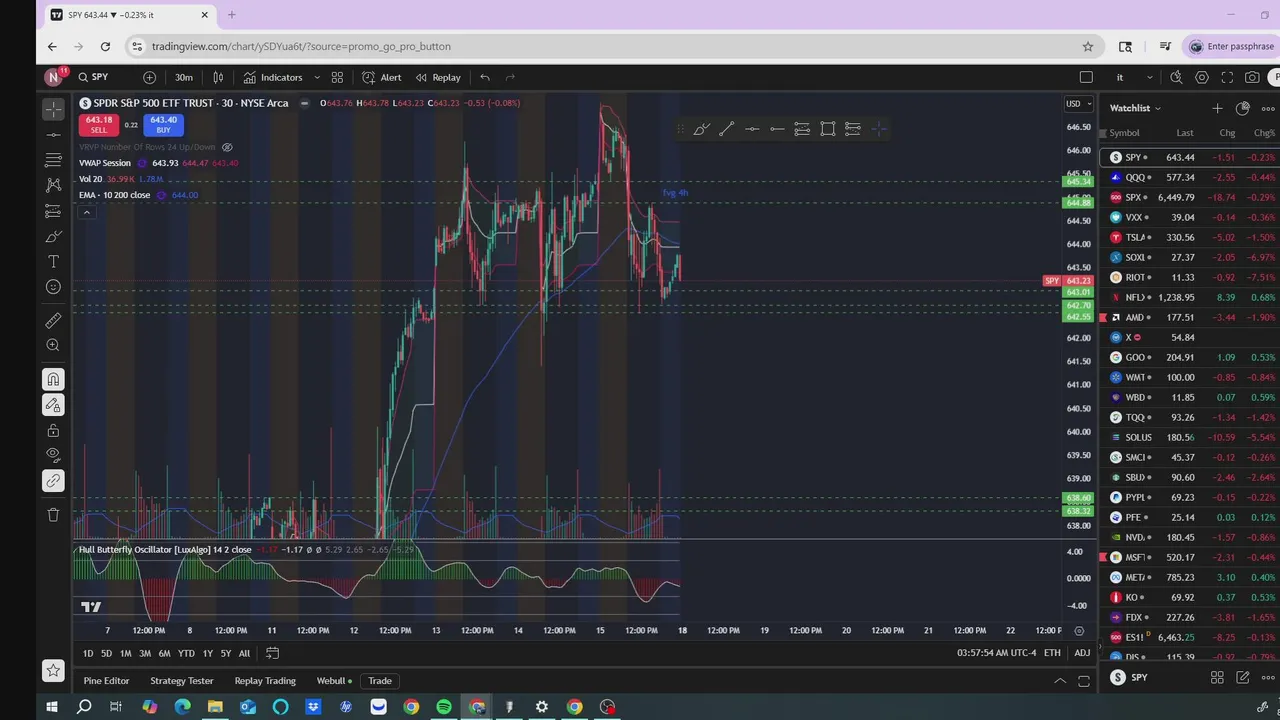Select the trend line drawing tool
Viewport: 1280px width, 720px height.
click(53, 135)
